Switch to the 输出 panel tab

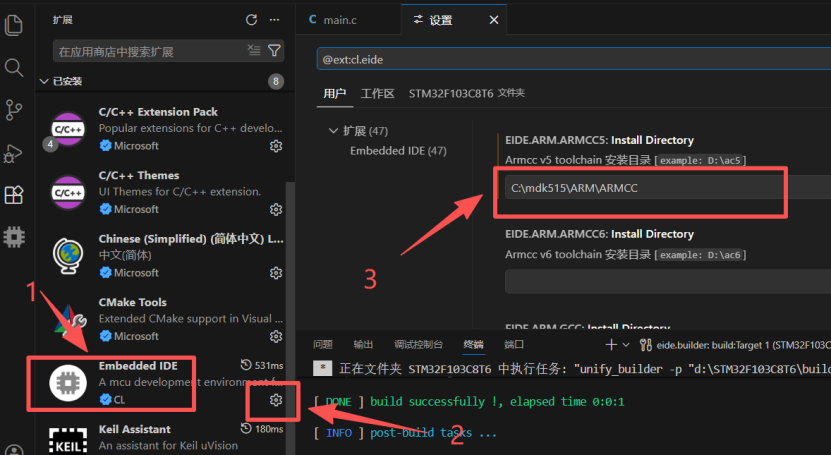tap(363, 345)
